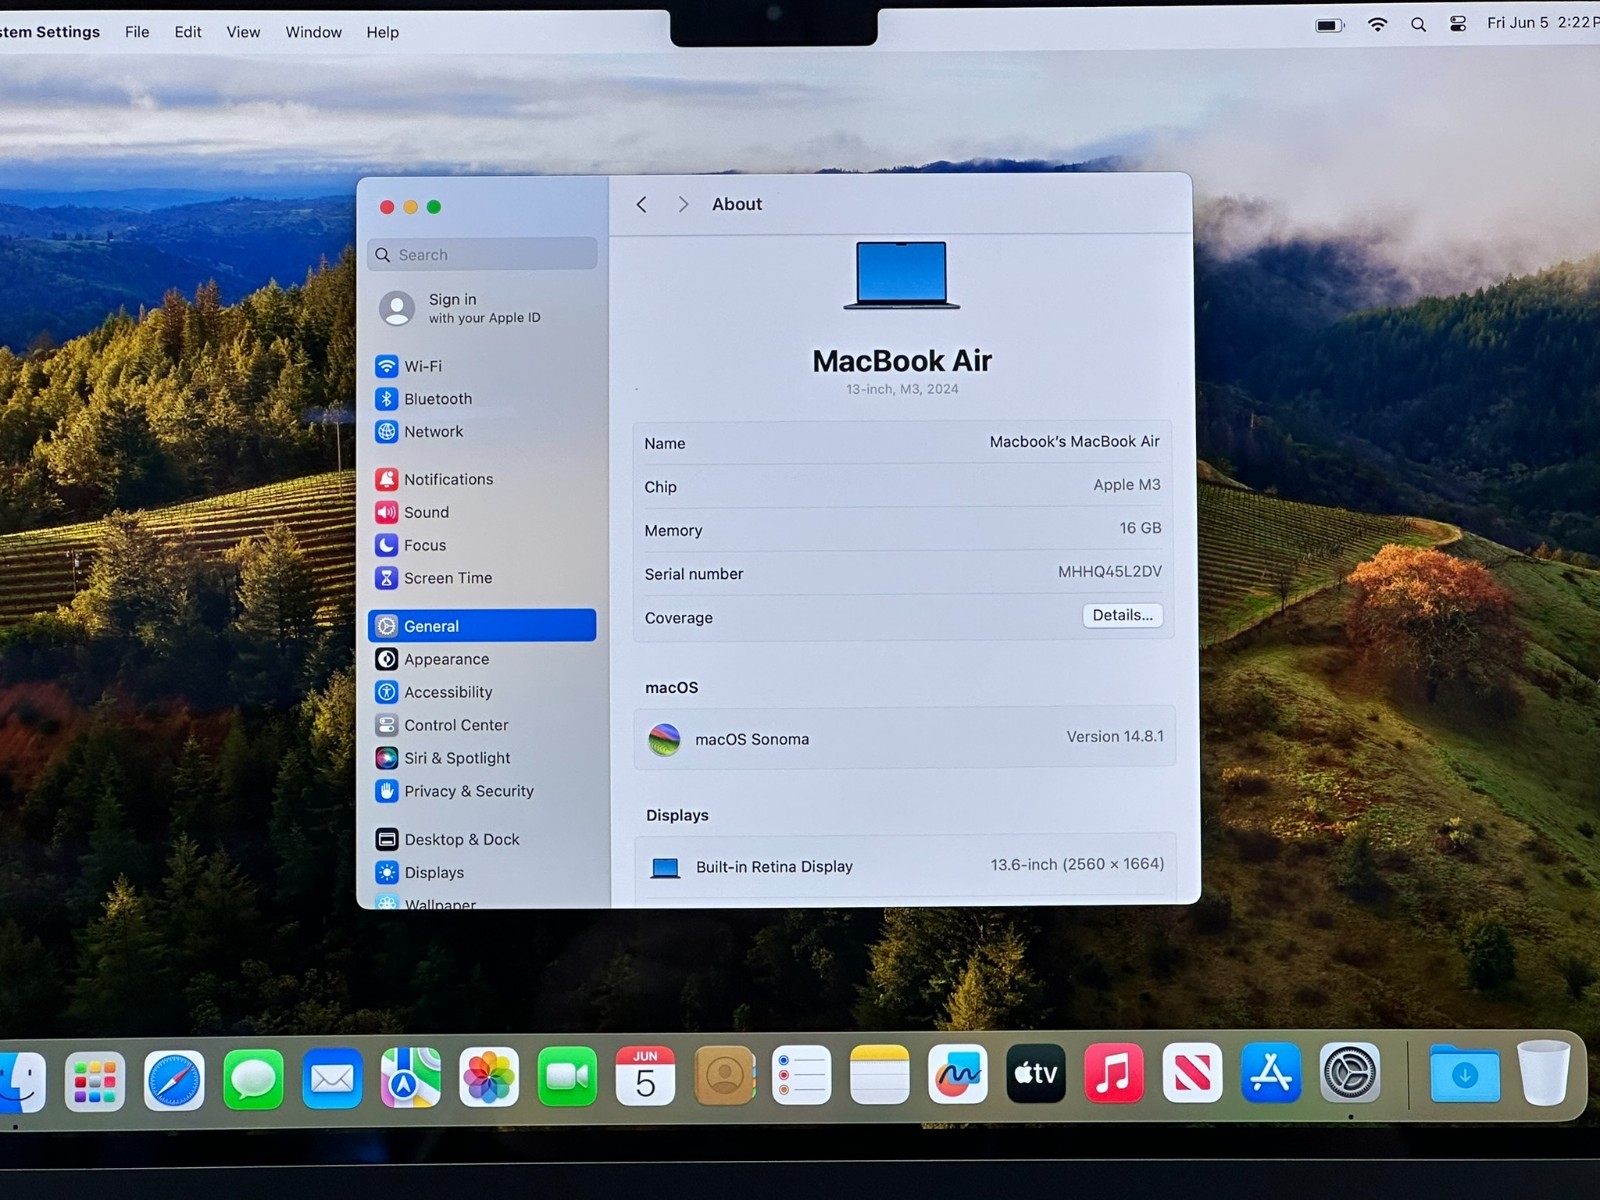1600x1200 pixels.
Task: Open Calendar from the Dock
Action: [x=645, y=1076]
